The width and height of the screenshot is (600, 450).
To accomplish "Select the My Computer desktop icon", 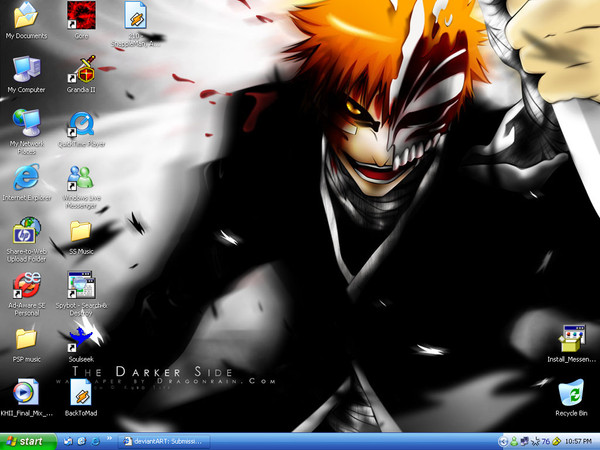I will pyautogui.click(x=26, y=69).
